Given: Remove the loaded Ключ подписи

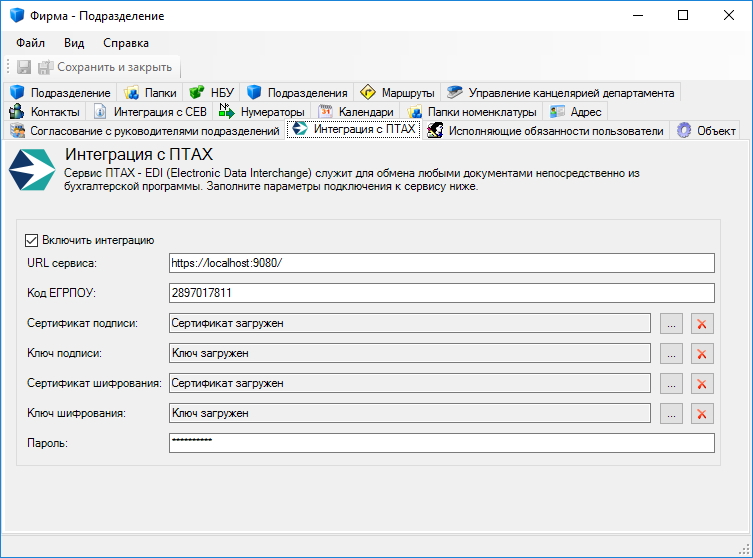Looking at the screenshot, I should click(x=702, y=353).
